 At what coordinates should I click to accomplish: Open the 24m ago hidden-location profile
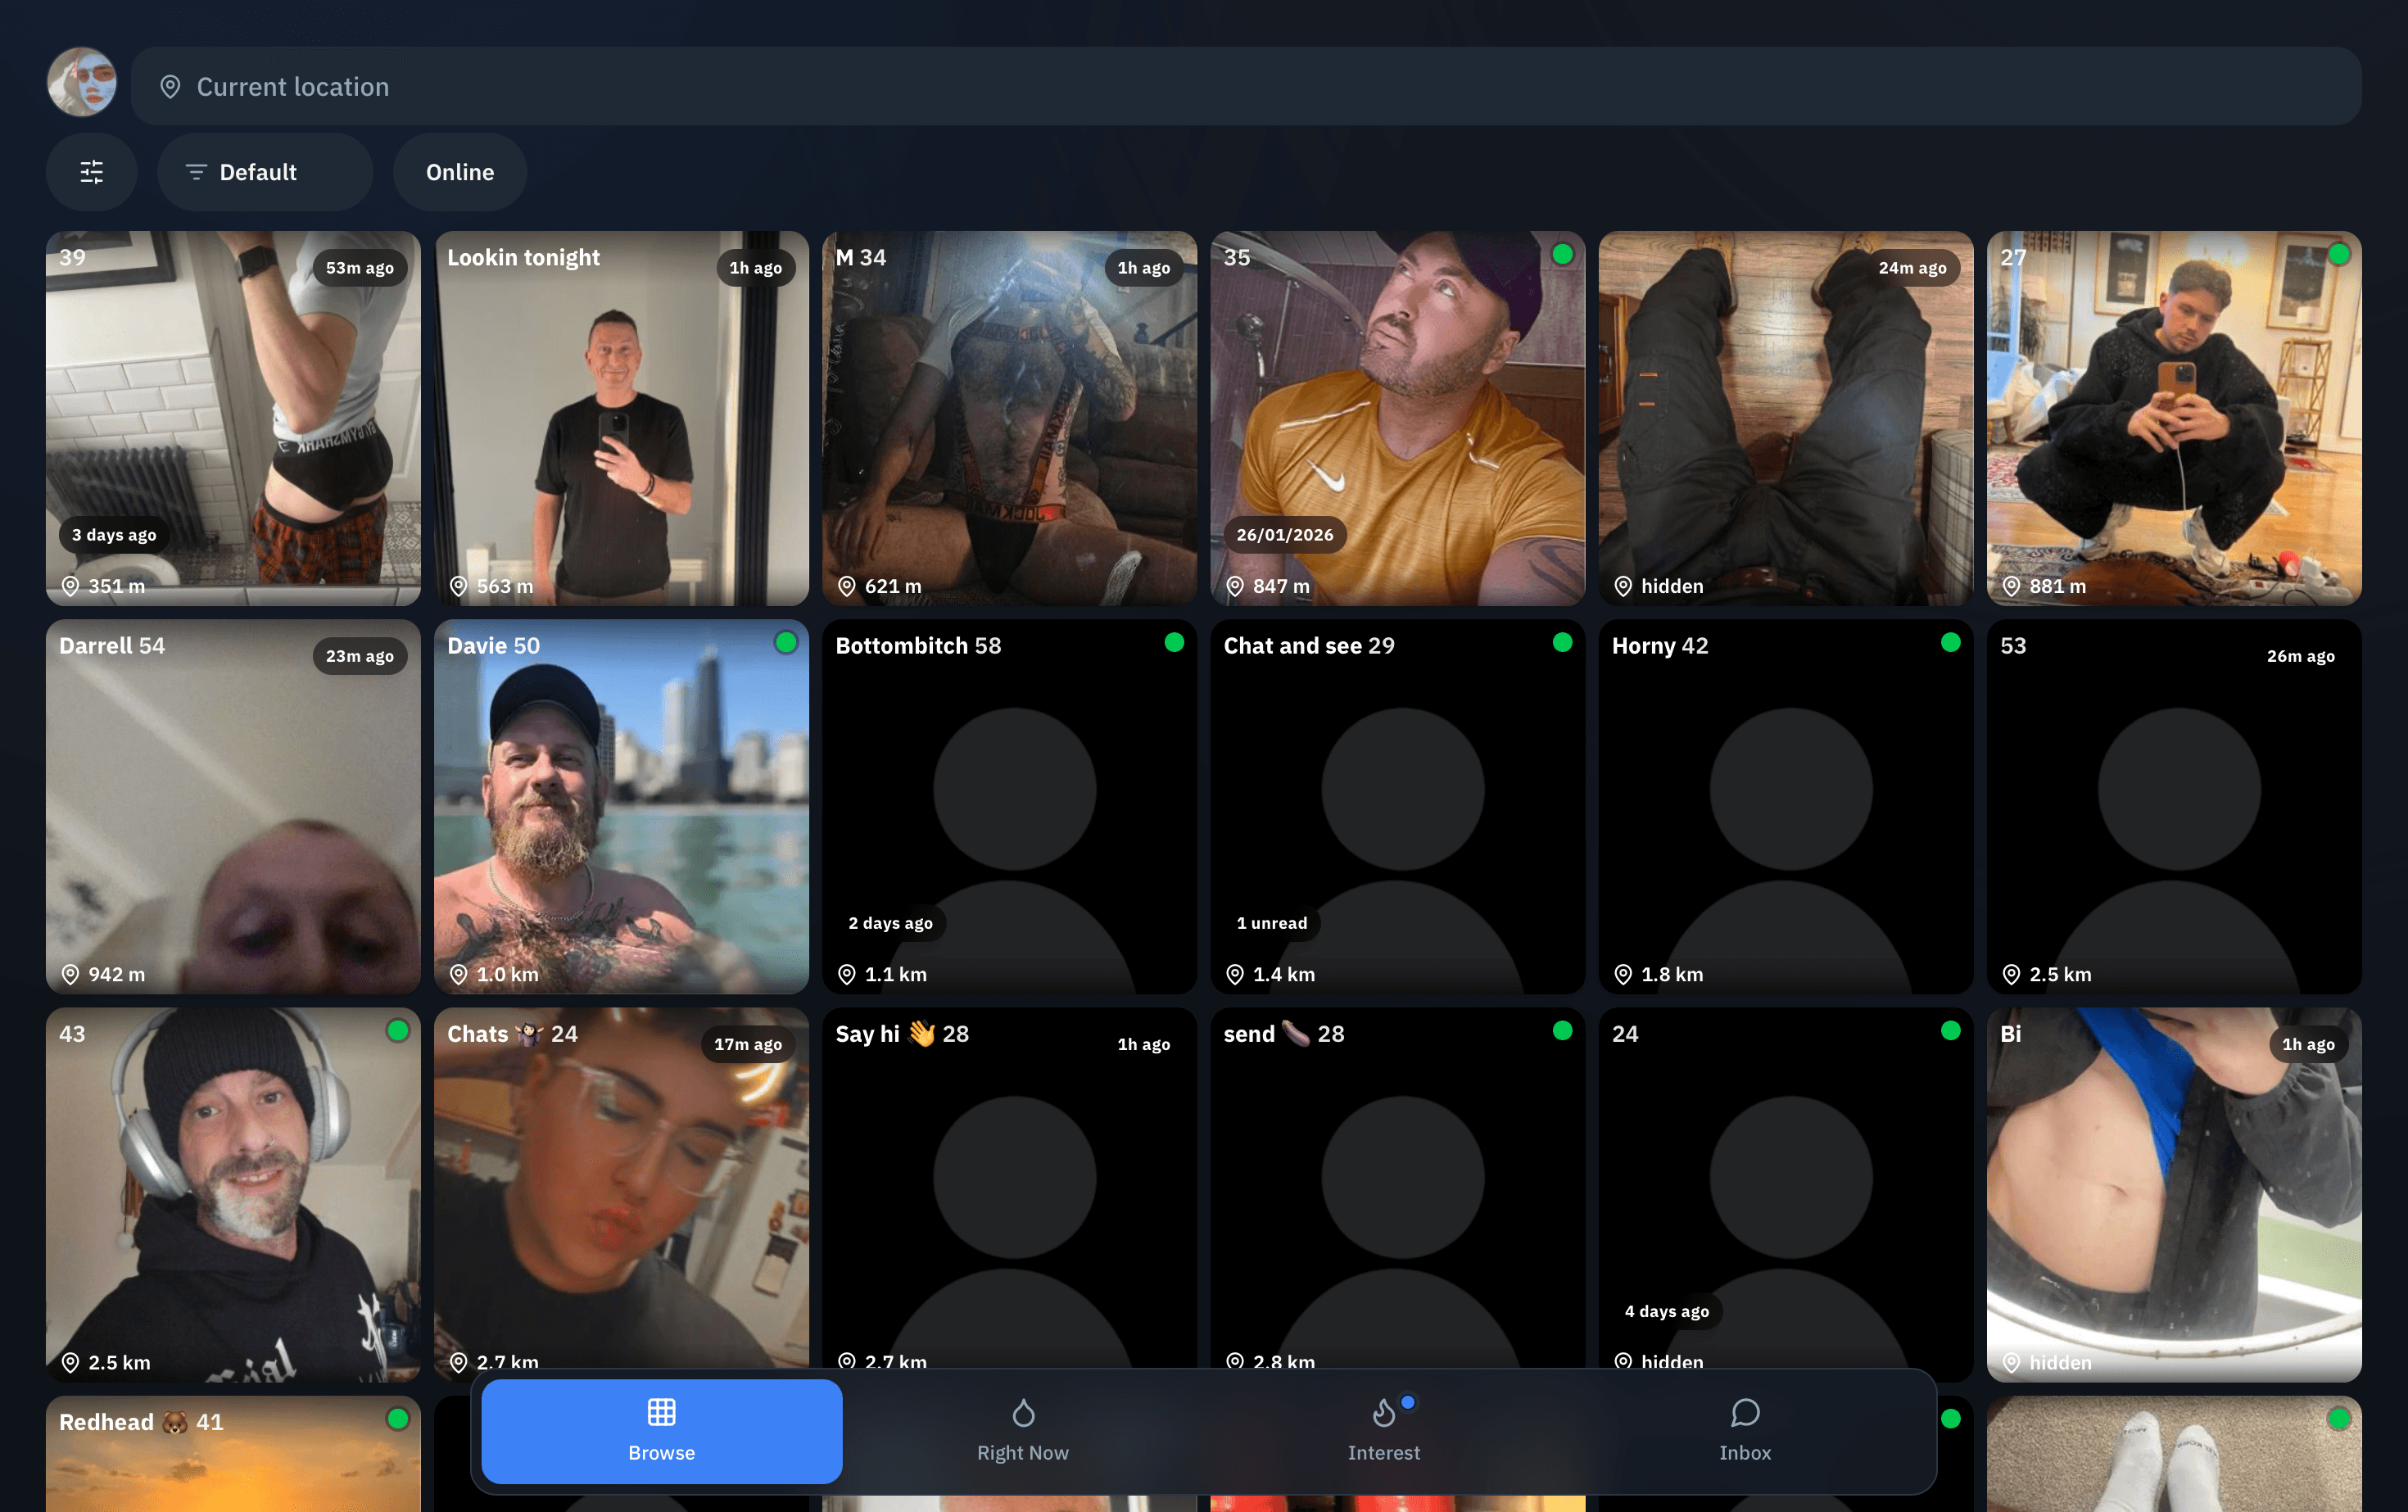[1786, 418]
